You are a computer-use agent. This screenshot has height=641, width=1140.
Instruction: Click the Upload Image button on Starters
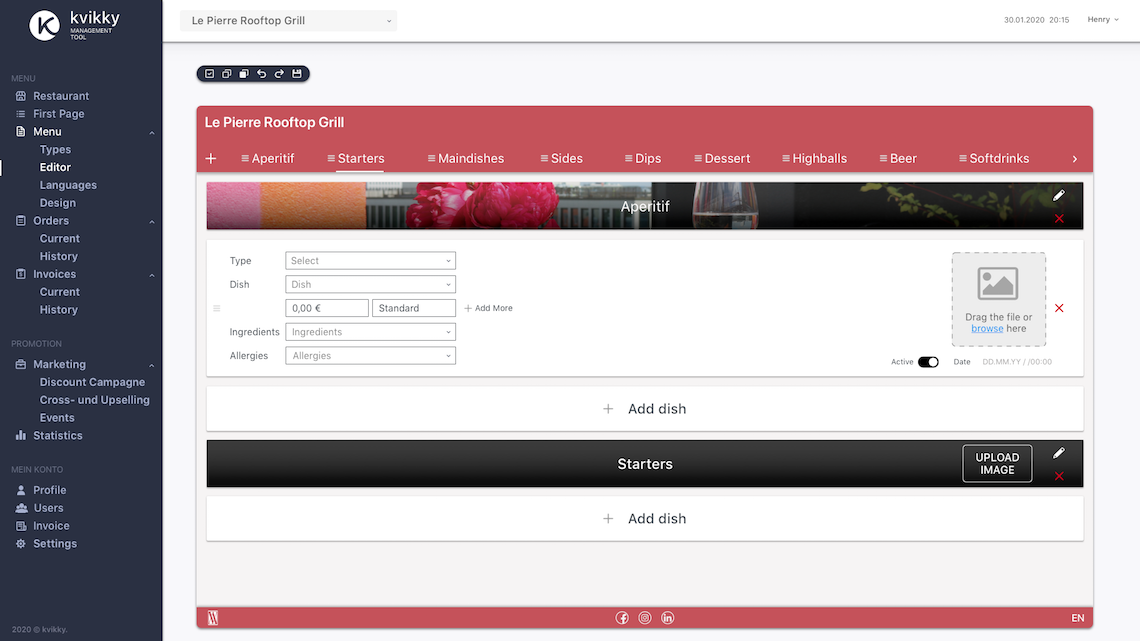click(x=997, y=464)
